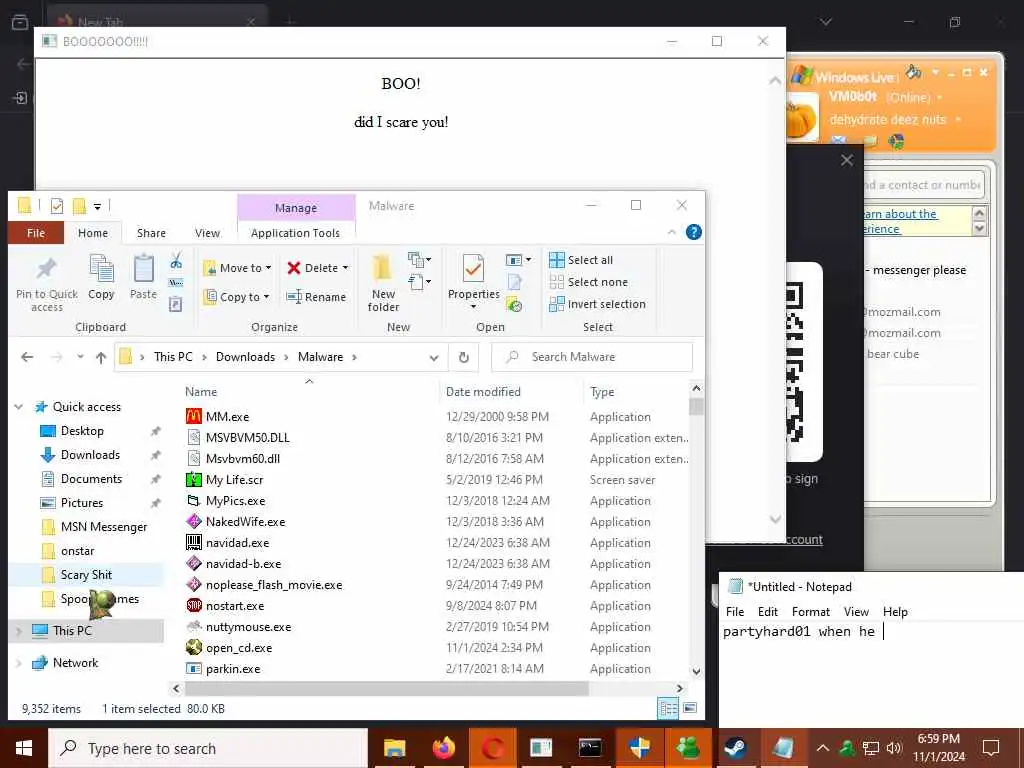Open the Delete dropdown arrow
Screen dimensions: 1024x768
(345, 268)
